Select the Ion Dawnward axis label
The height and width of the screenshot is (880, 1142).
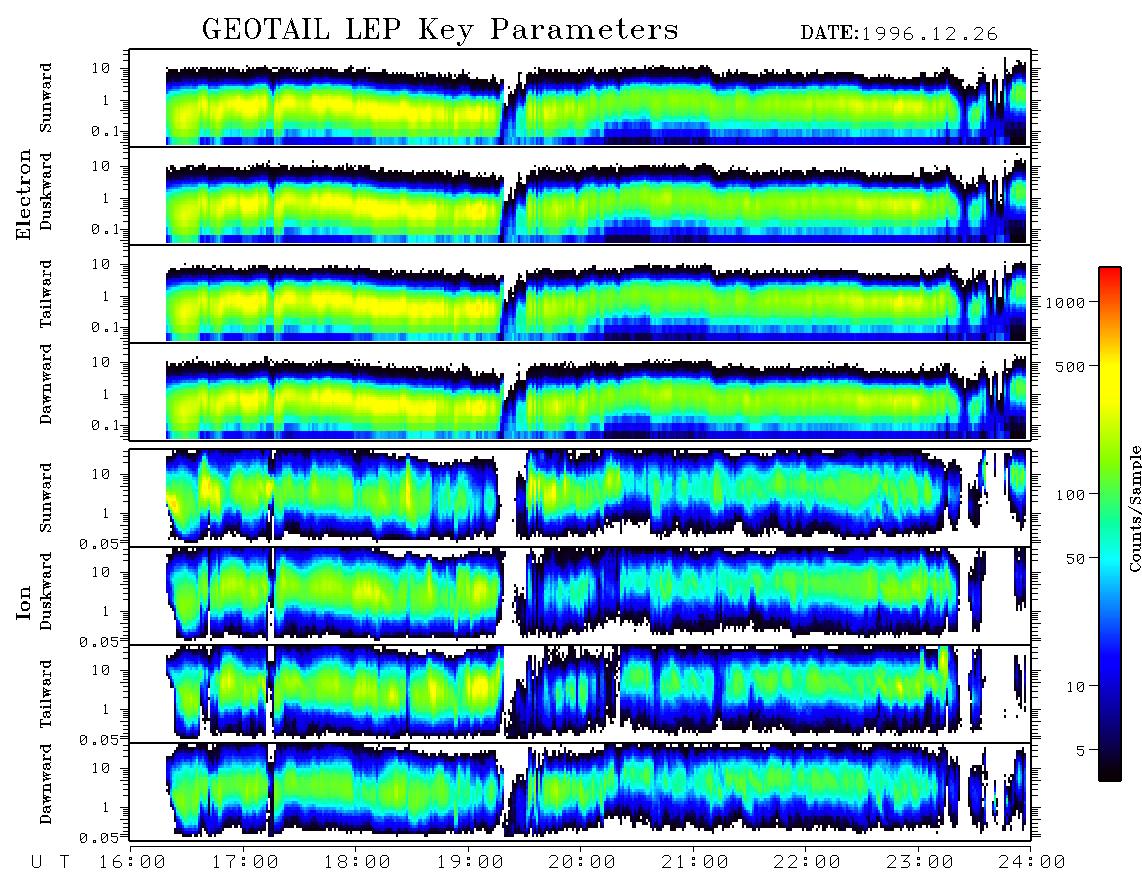pos(46,784)
